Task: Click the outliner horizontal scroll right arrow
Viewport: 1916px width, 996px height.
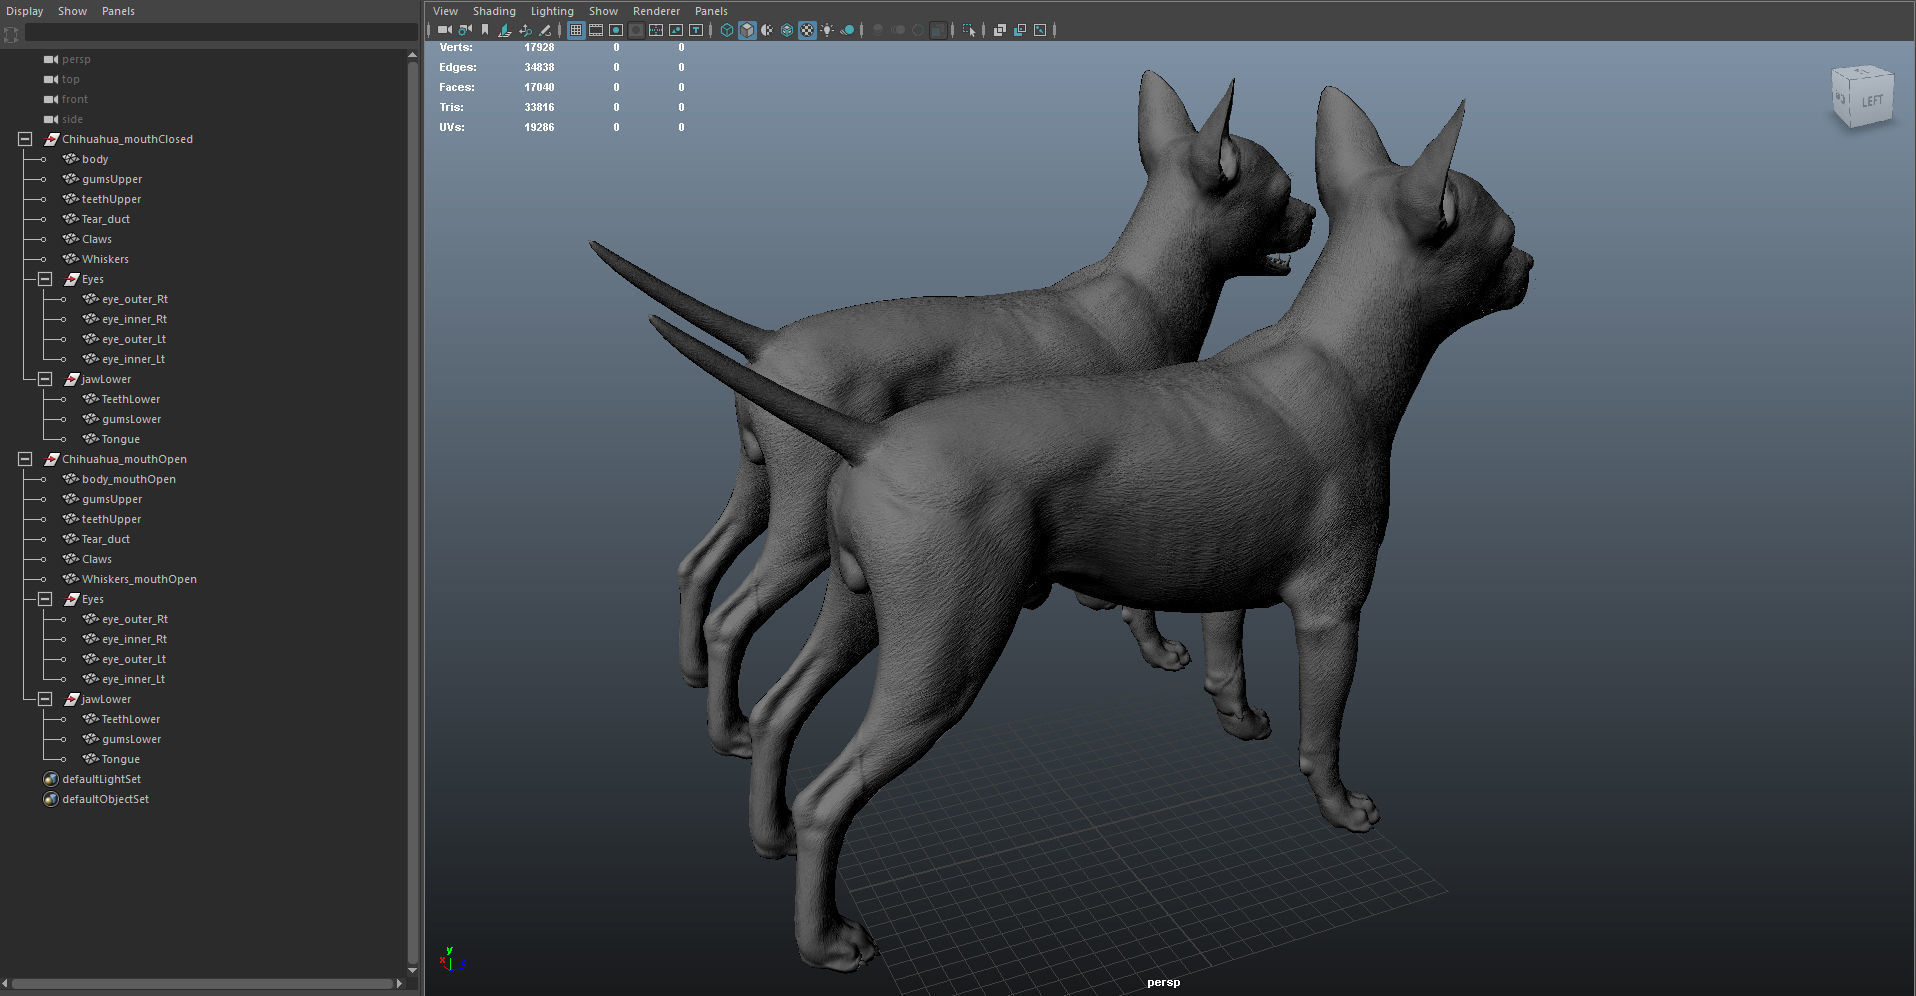Action: (399, 984)
